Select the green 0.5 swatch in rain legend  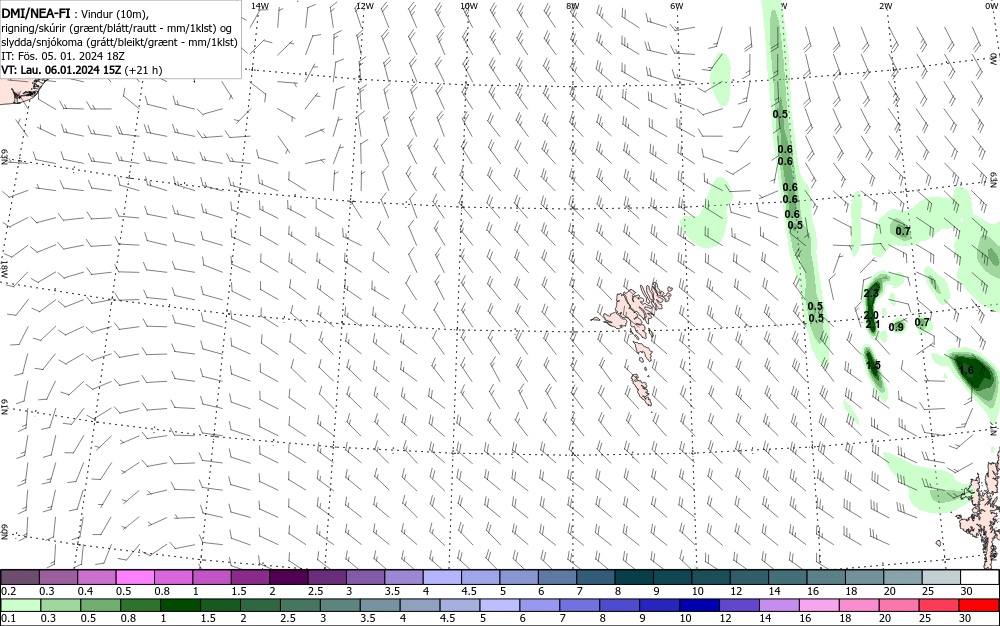click(x=100, y=605)
